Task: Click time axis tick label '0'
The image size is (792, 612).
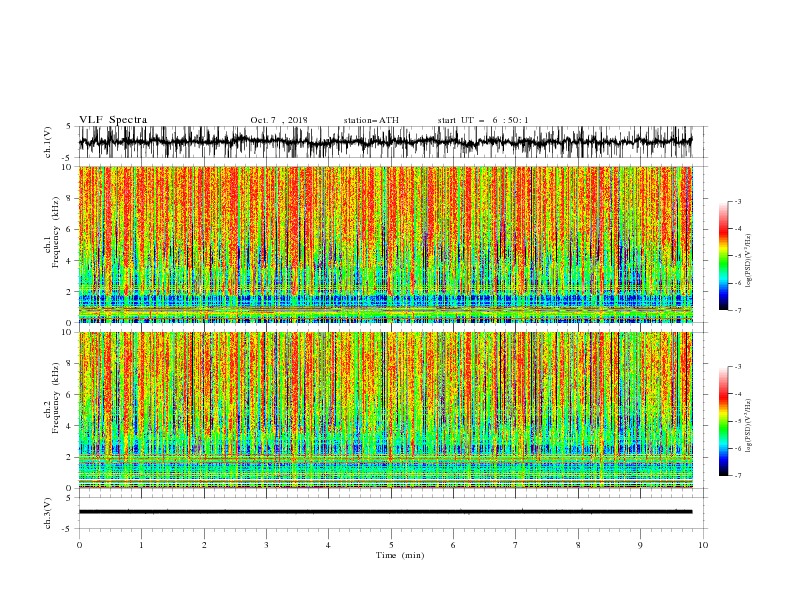Action: (x=79, y=545)
